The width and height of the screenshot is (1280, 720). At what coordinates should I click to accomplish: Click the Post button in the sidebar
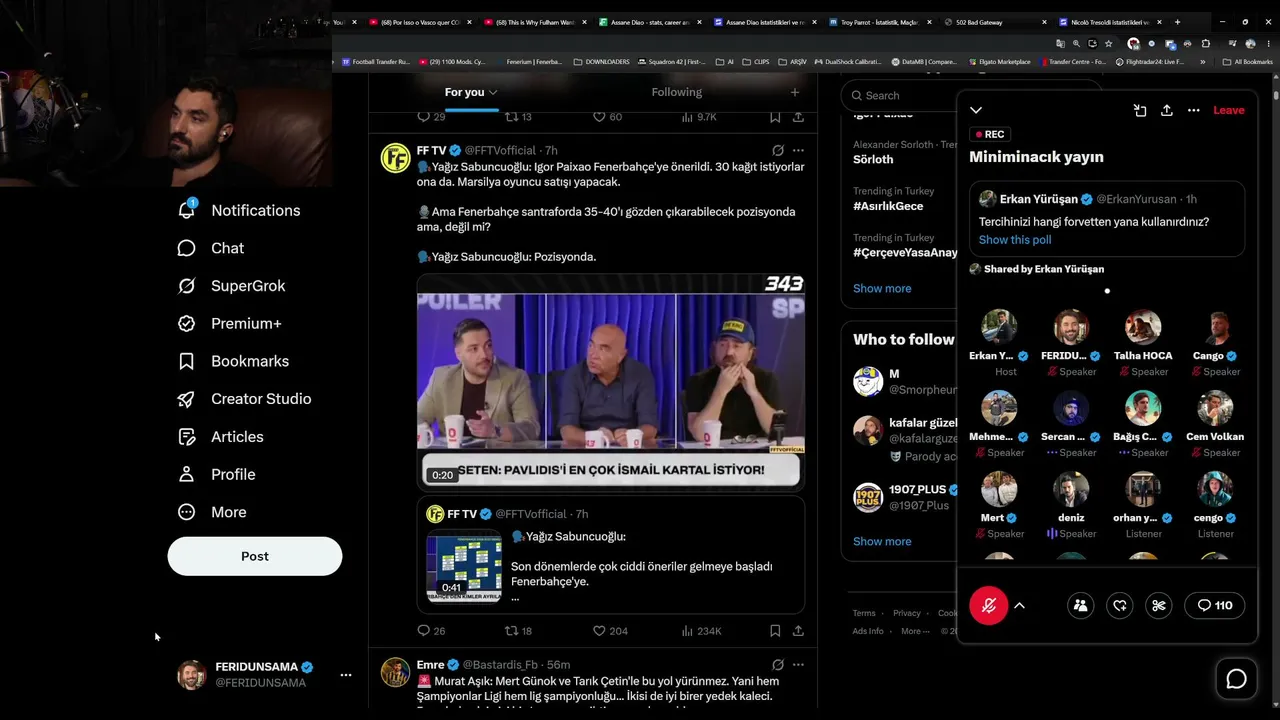coord(255,556)
